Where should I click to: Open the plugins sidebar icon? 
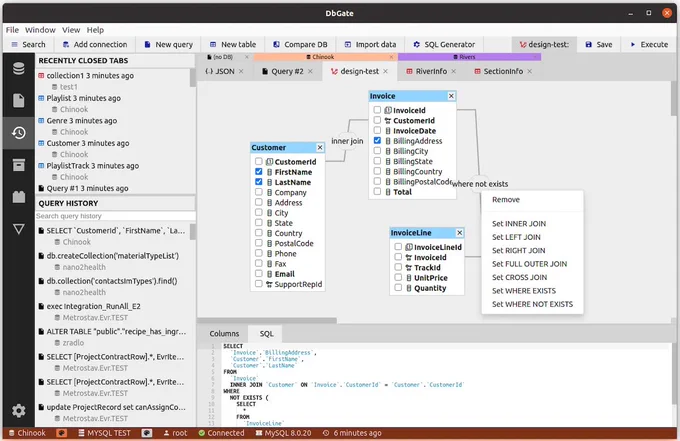[19, 197]
